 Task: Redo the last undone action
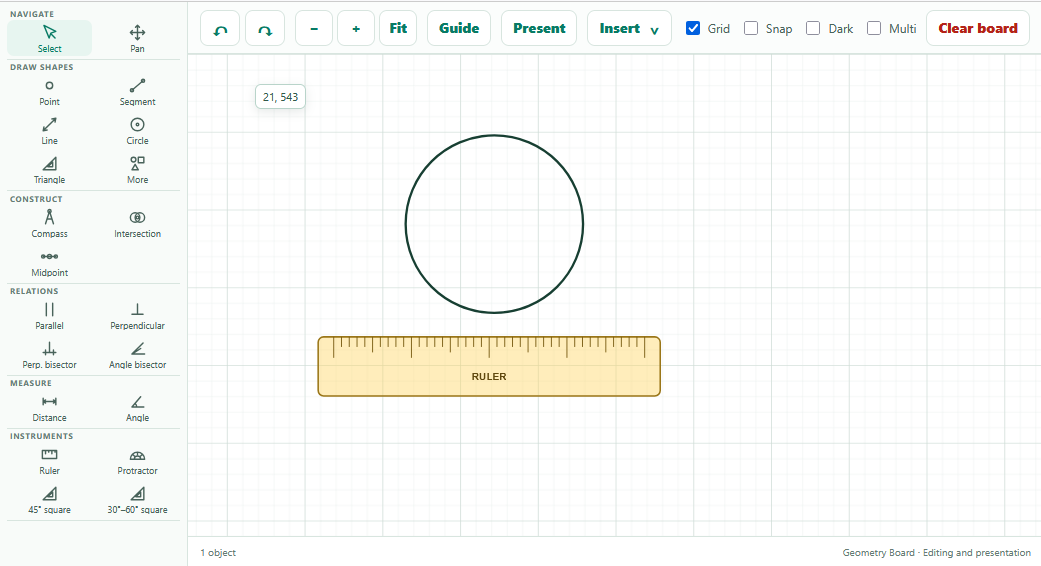point(265,29)
